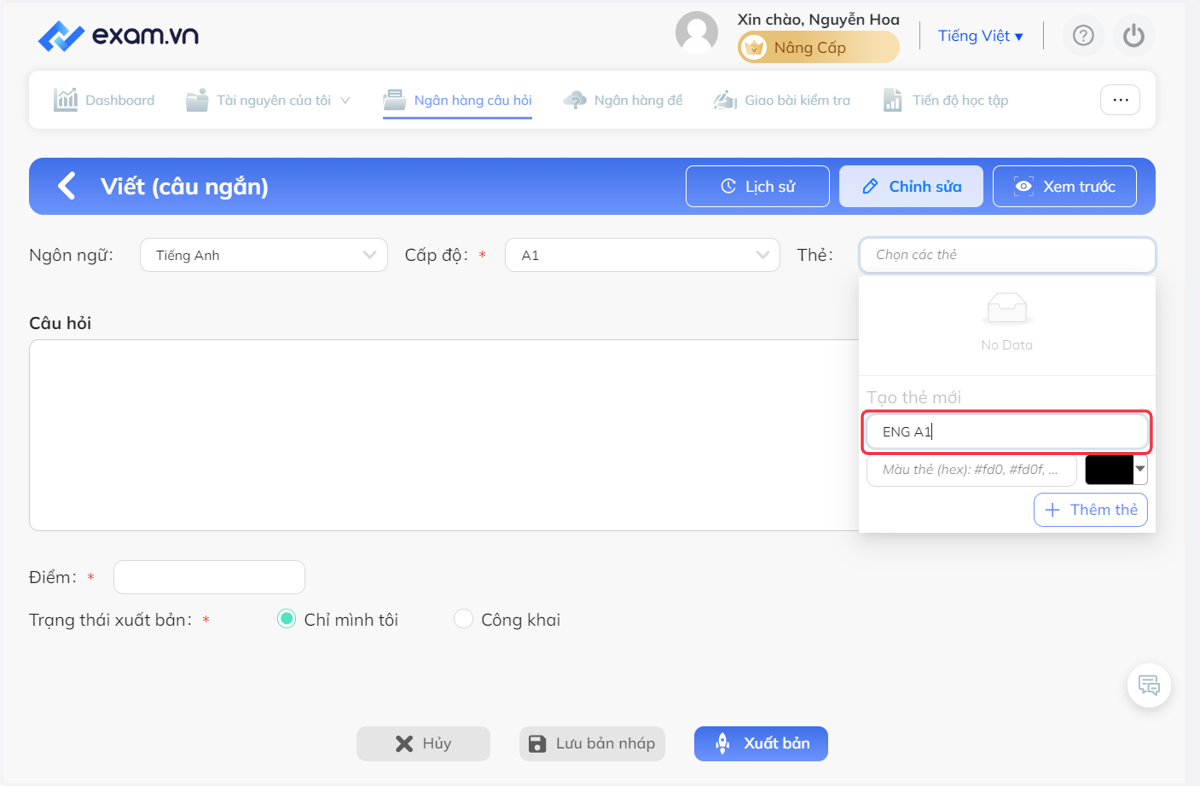1200x786 pixels.
Task: Click the Lưu bản nháp button
Action: (592, 744)
